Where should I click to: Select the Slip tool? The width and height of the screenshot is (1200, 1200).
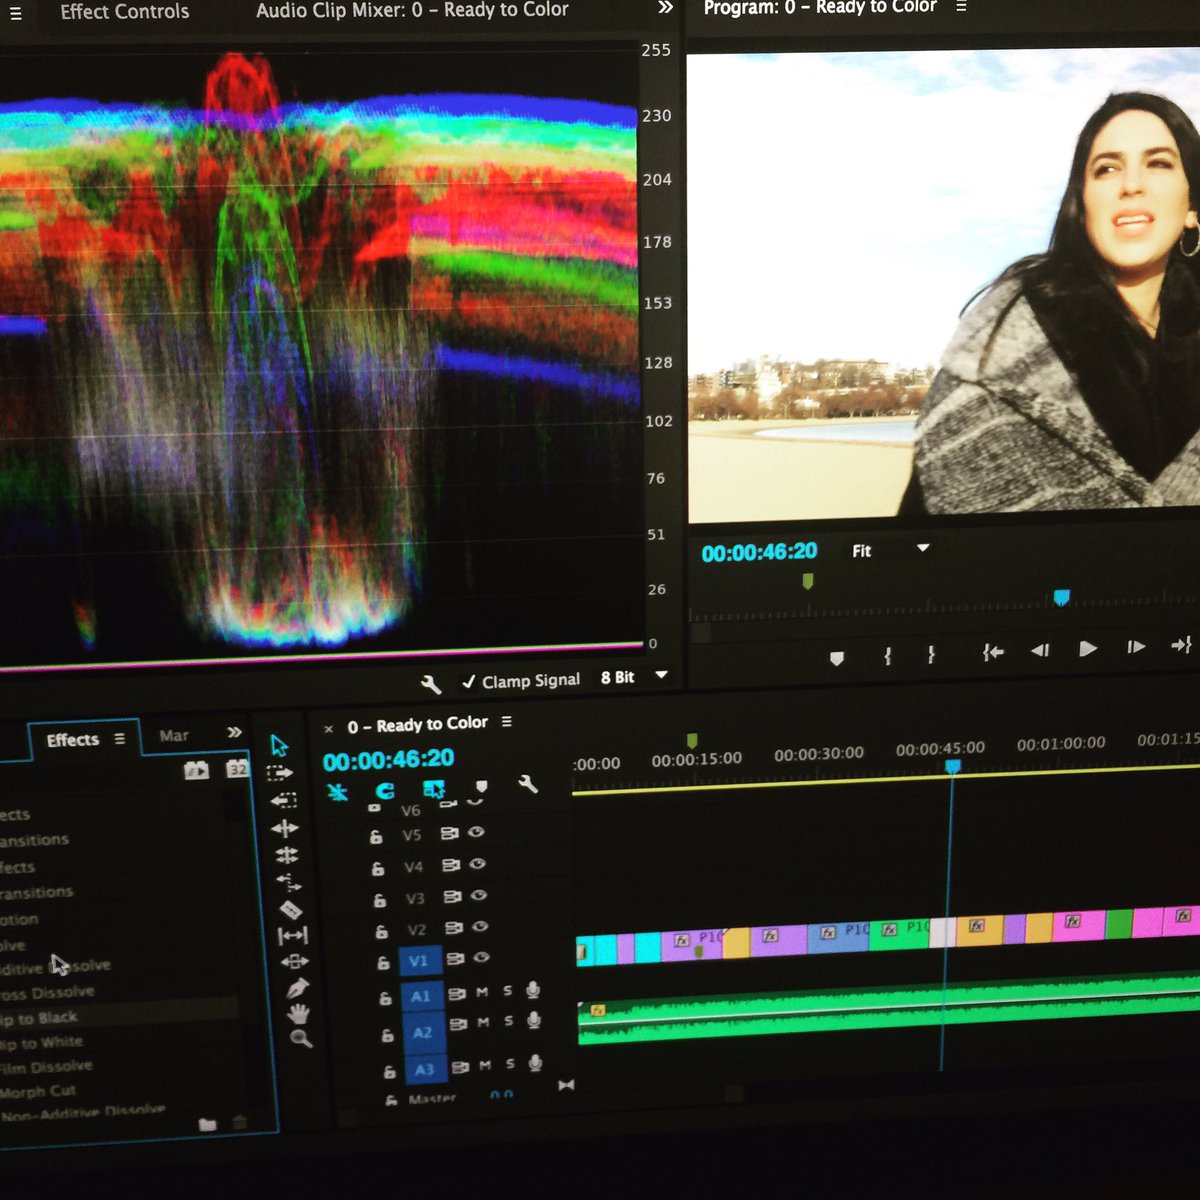pyautogui.click(x=292, y=935)
